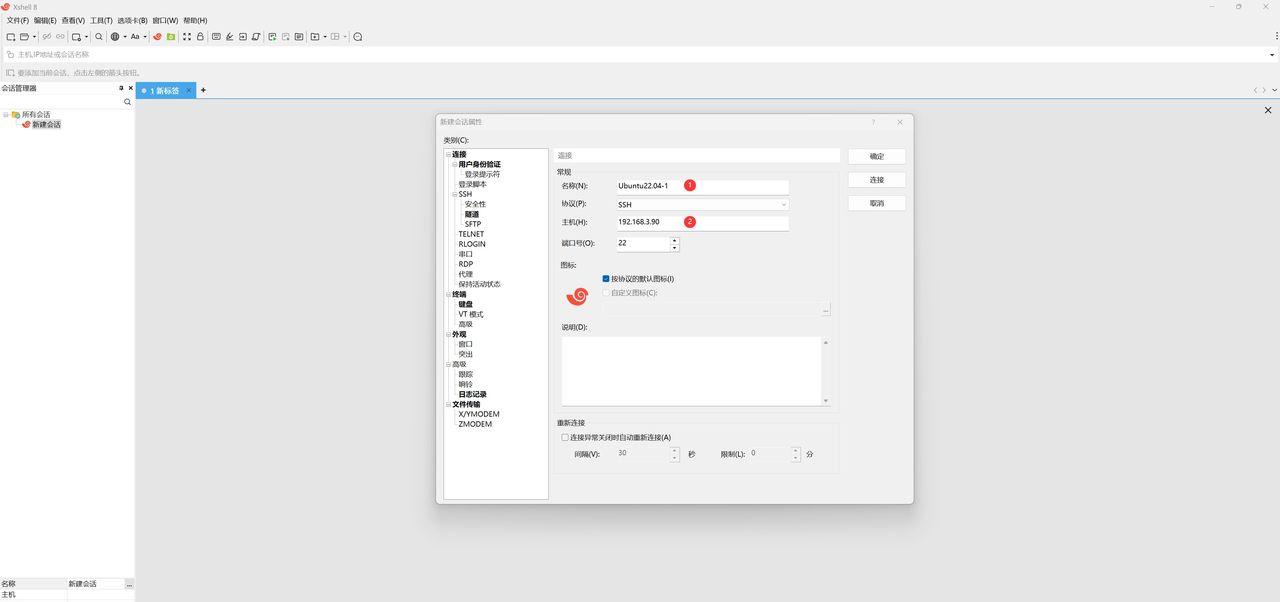
Task: Collapse the 外观 tree node
Action: point(449,334)
